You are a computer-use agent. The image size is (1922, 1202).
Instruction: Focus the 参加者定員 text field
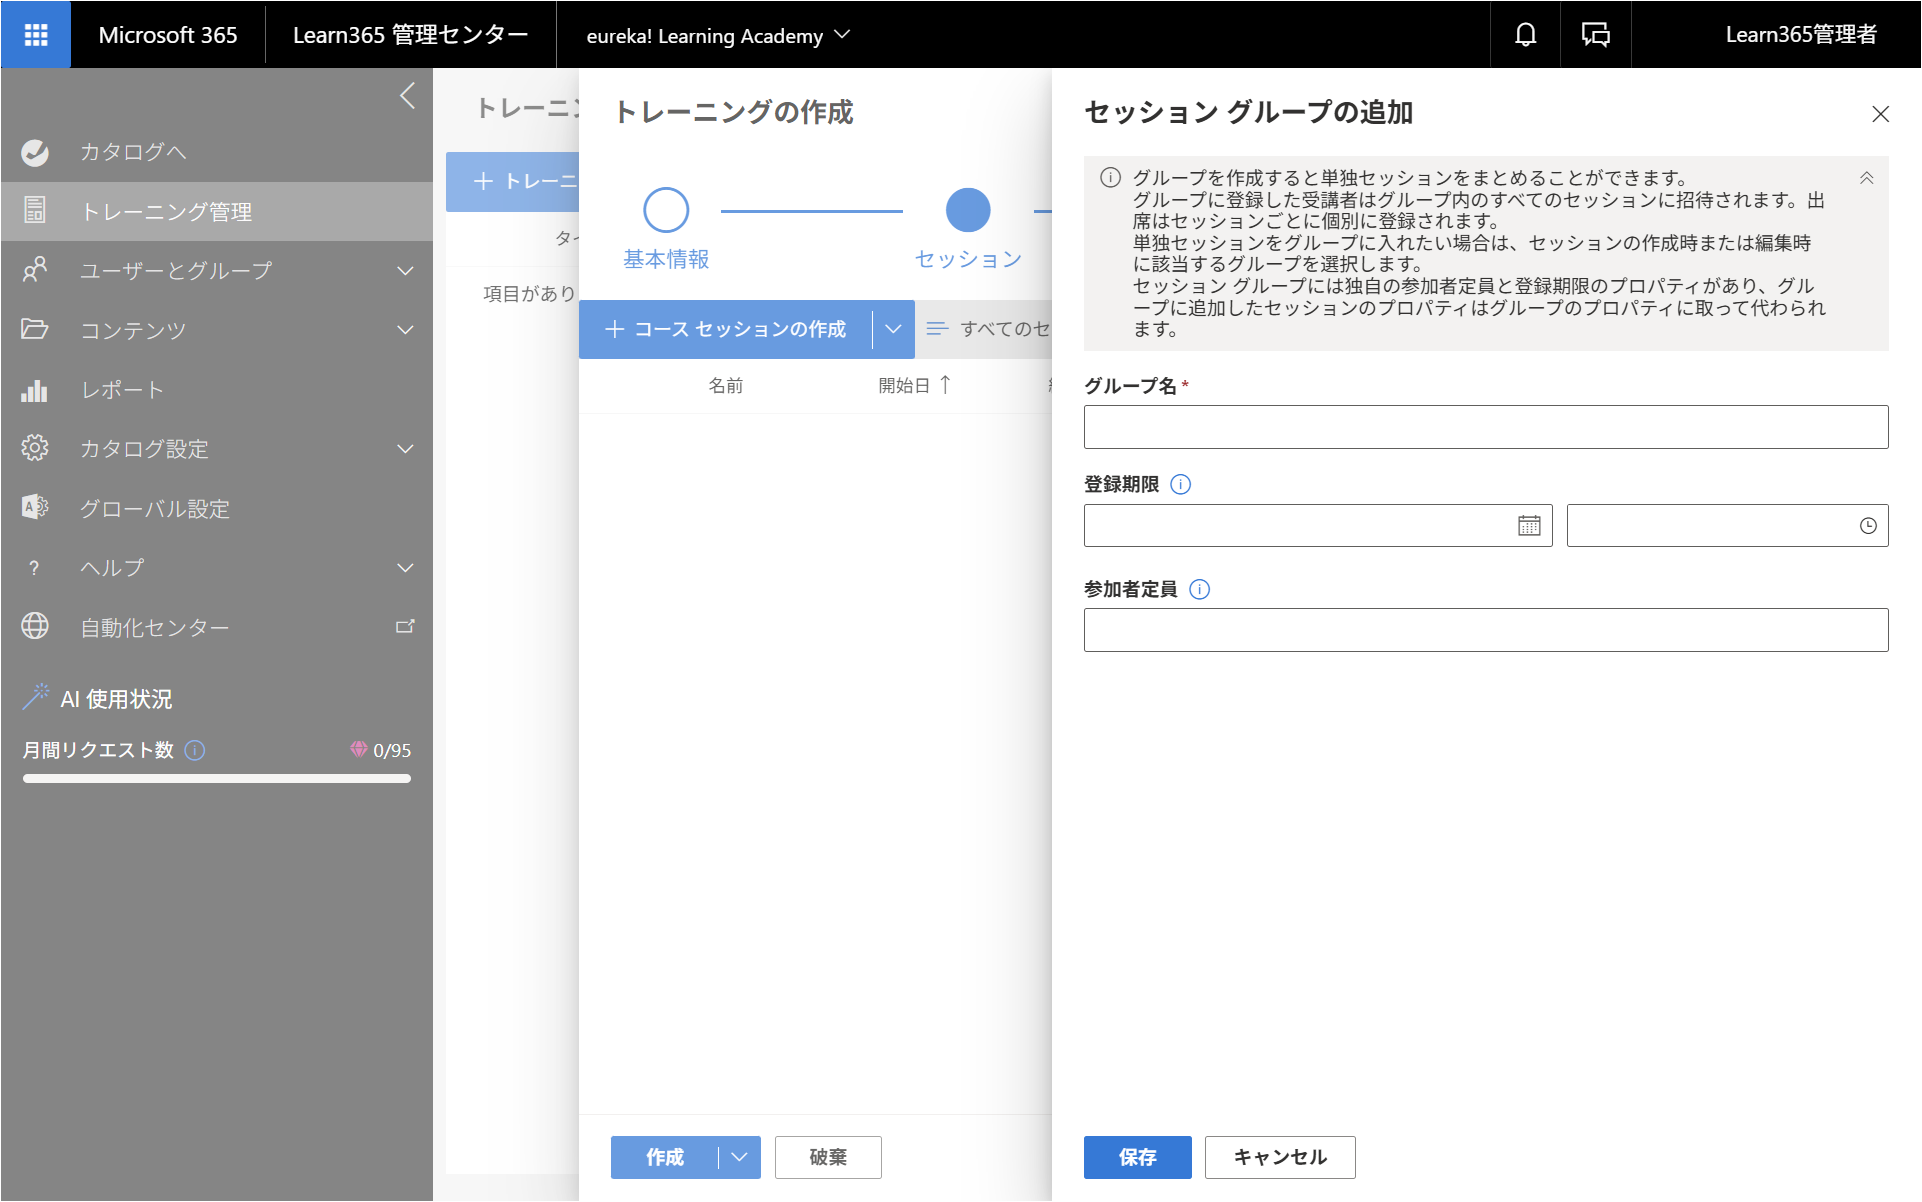tap(1486, 630)
